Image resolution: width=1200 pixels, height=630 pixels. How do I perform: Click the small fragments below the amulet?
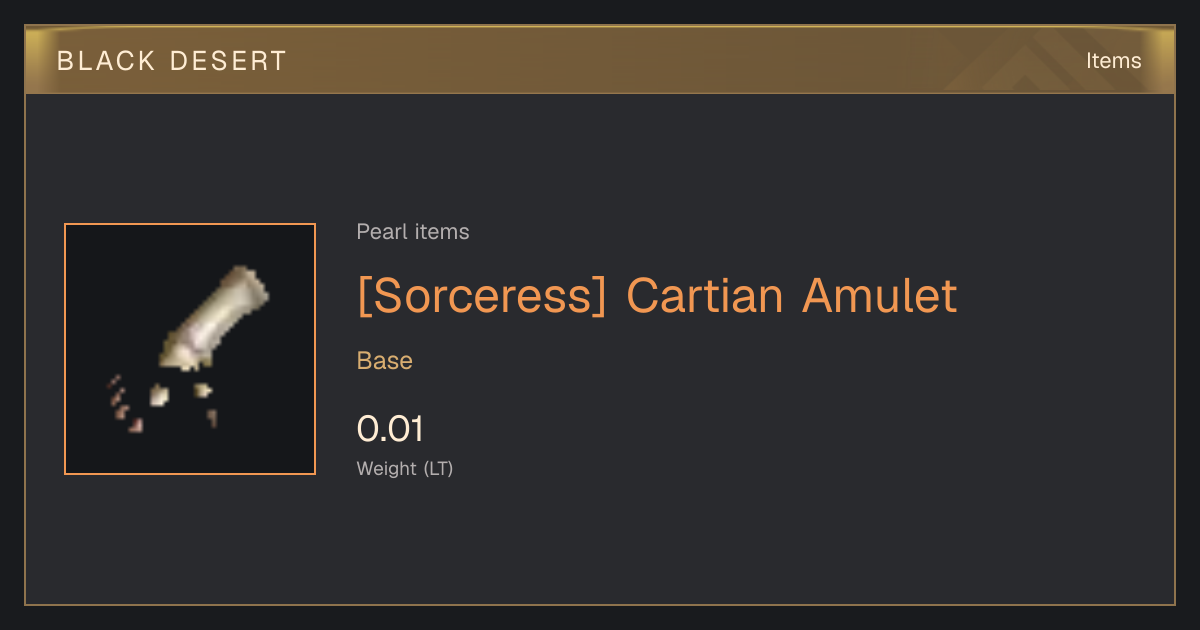pyautogui.click(x=160, y=403)
